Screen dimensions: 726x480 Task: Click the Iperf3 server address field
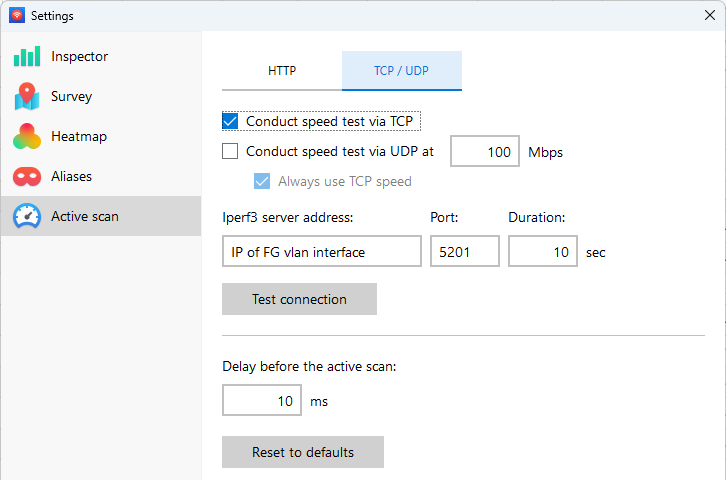pyautogui.click(x=321, y=252)
